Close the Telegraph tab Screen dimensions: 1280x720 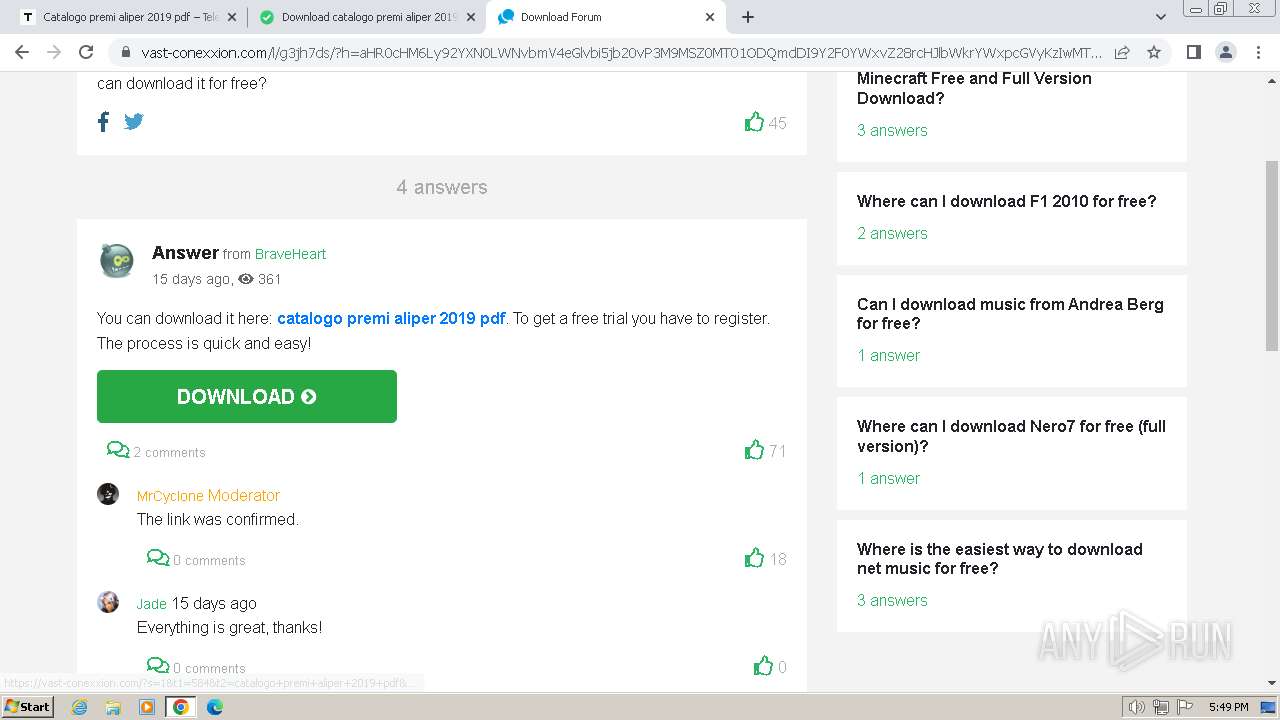tap(232, 17)
